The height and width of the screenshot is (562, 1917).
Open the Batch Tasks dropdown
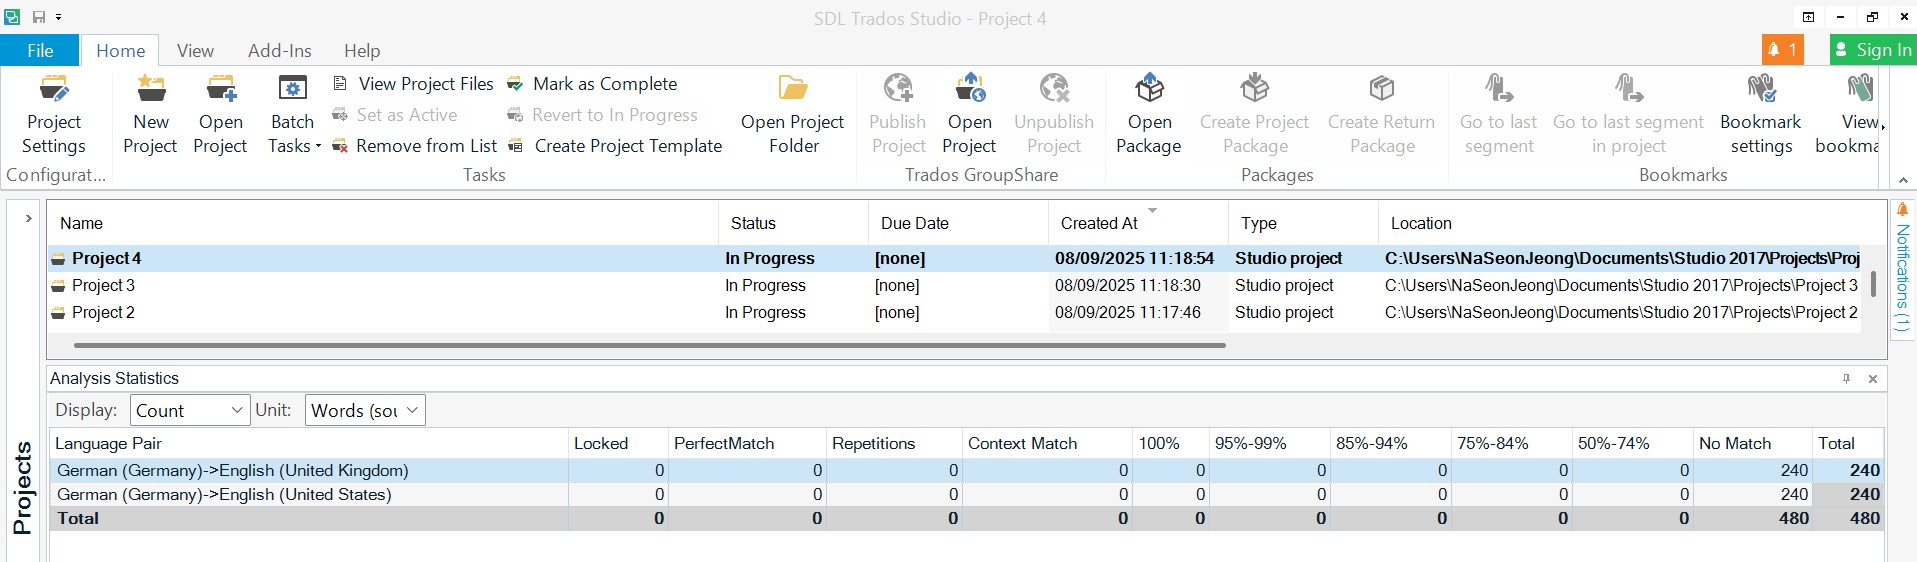[293, 115]
